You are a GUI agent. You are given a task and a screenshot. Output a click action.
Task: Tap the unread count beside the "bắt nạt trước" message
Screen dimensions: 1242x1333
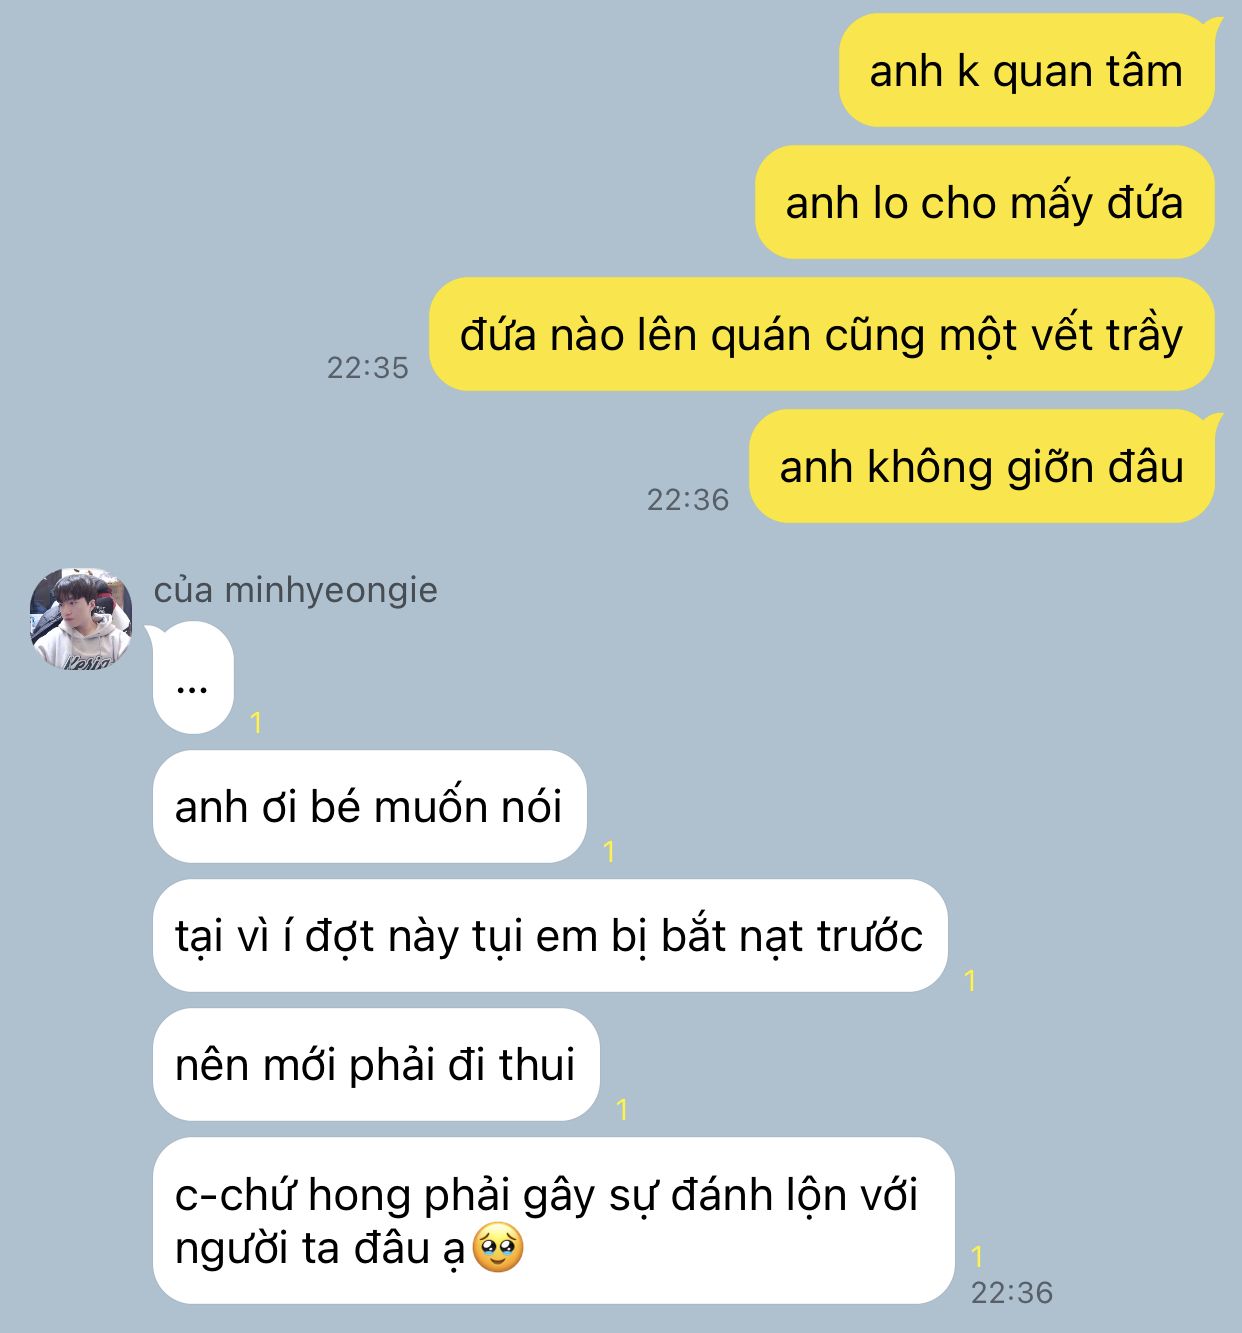point(970,980)
